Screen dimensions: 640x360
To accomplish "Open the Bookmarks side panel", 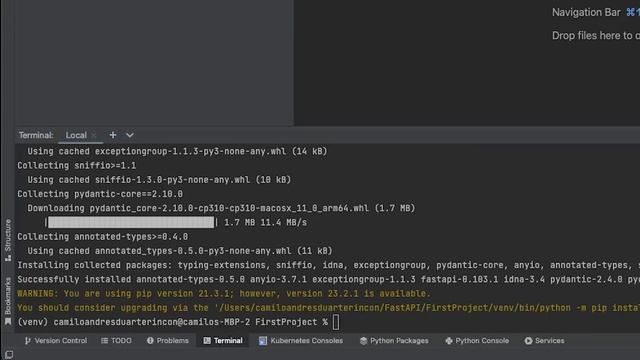I will tap(8, 301).
